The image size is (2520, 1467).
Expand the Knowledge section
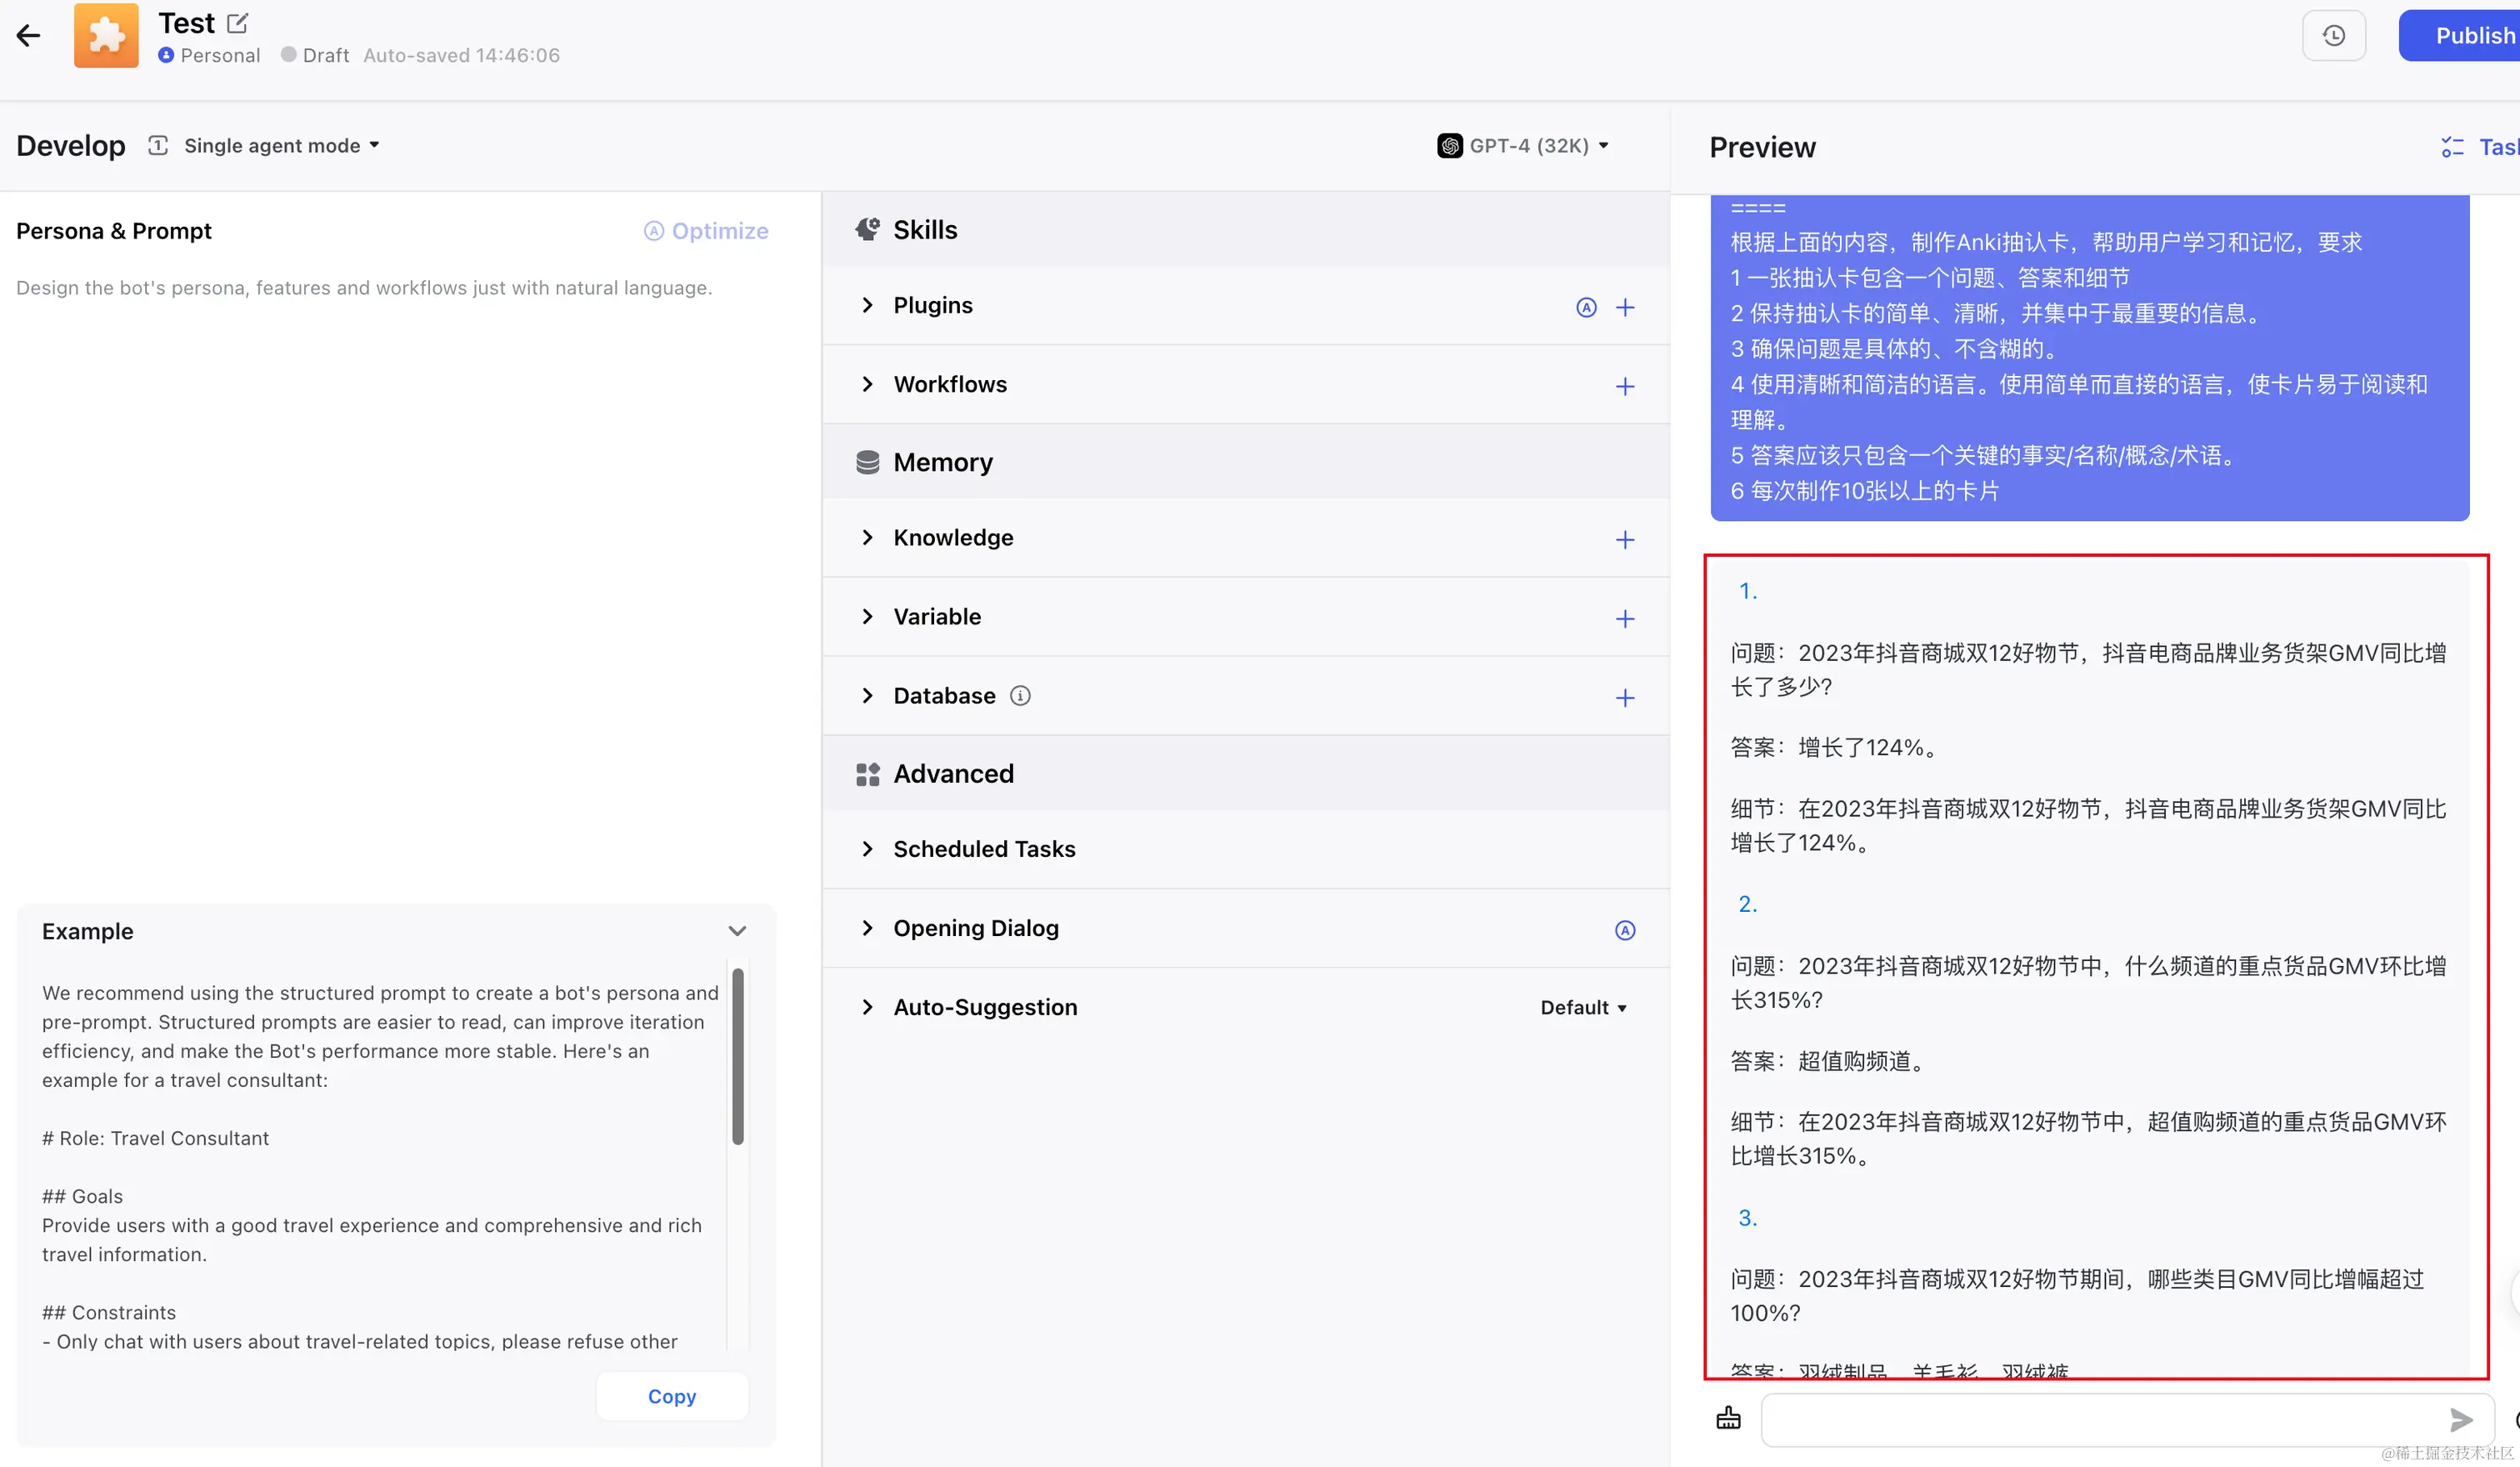tap(867, 538)
